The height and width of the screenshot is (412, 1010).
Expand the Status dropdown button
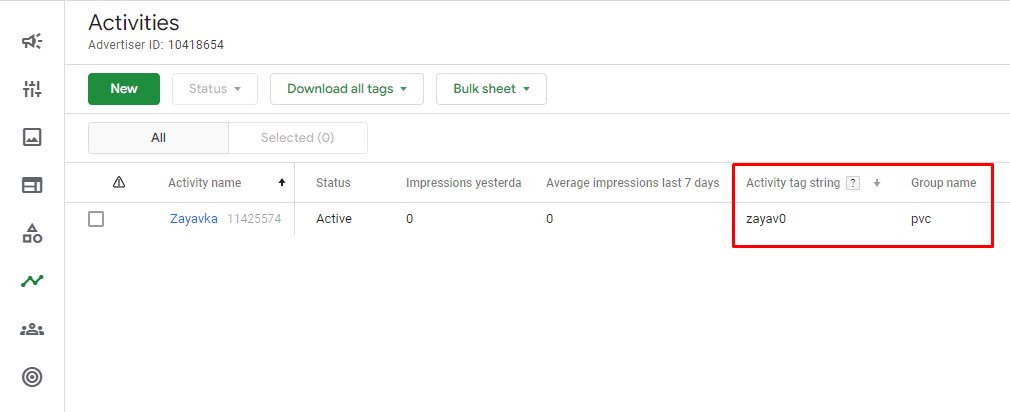(215, 89)
